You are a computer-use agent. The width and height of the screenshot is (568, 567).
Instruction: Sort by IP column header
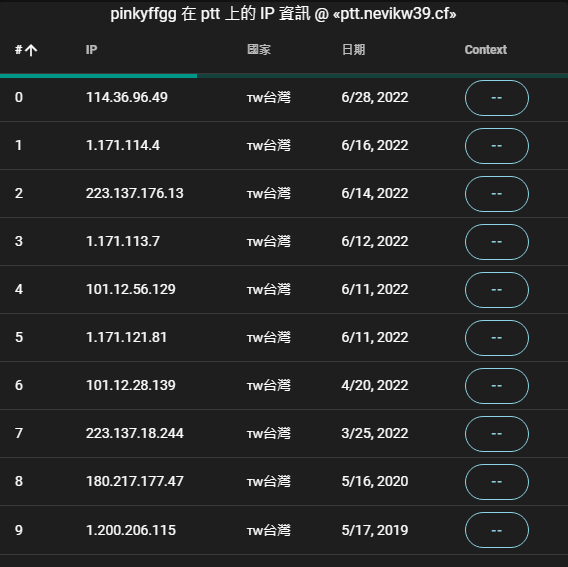[x=91, y=50]
